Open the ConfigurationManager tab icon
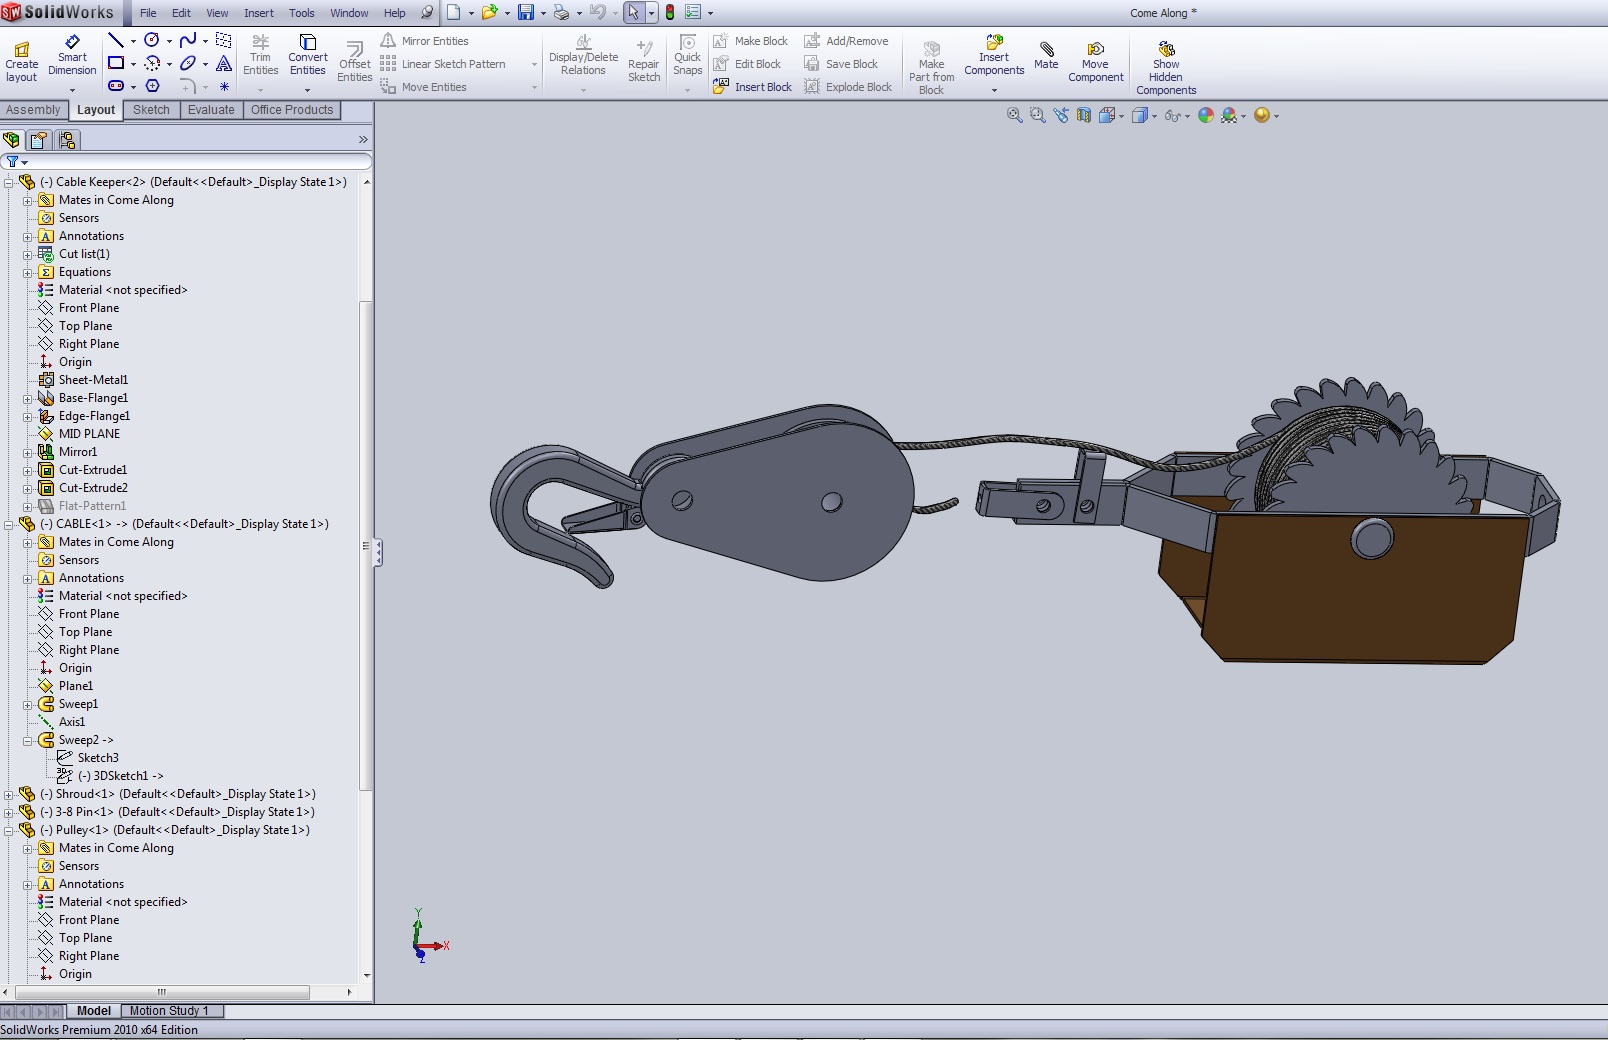The width and height of the screenshot is (1608, 1040). point(67,140)
